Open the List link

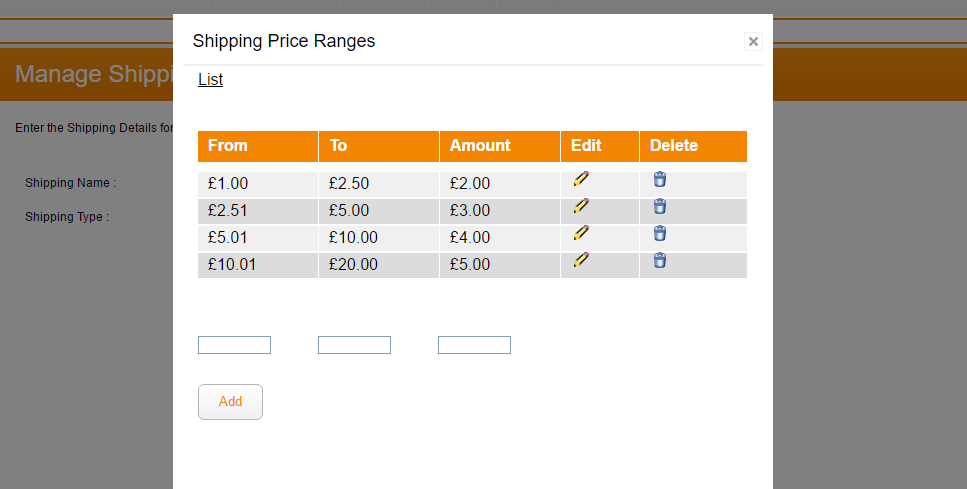[210, 80]
